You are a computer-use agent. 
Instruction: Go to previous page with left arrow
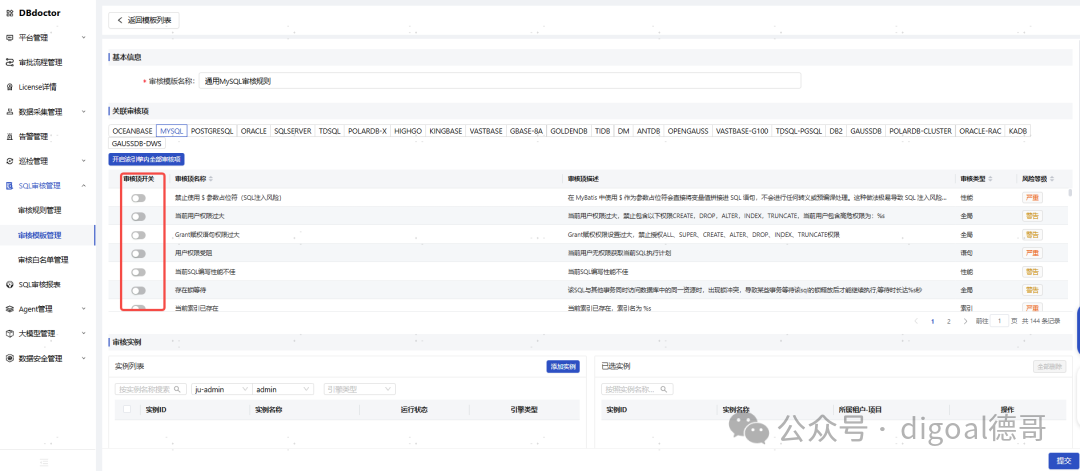[916, 321]
